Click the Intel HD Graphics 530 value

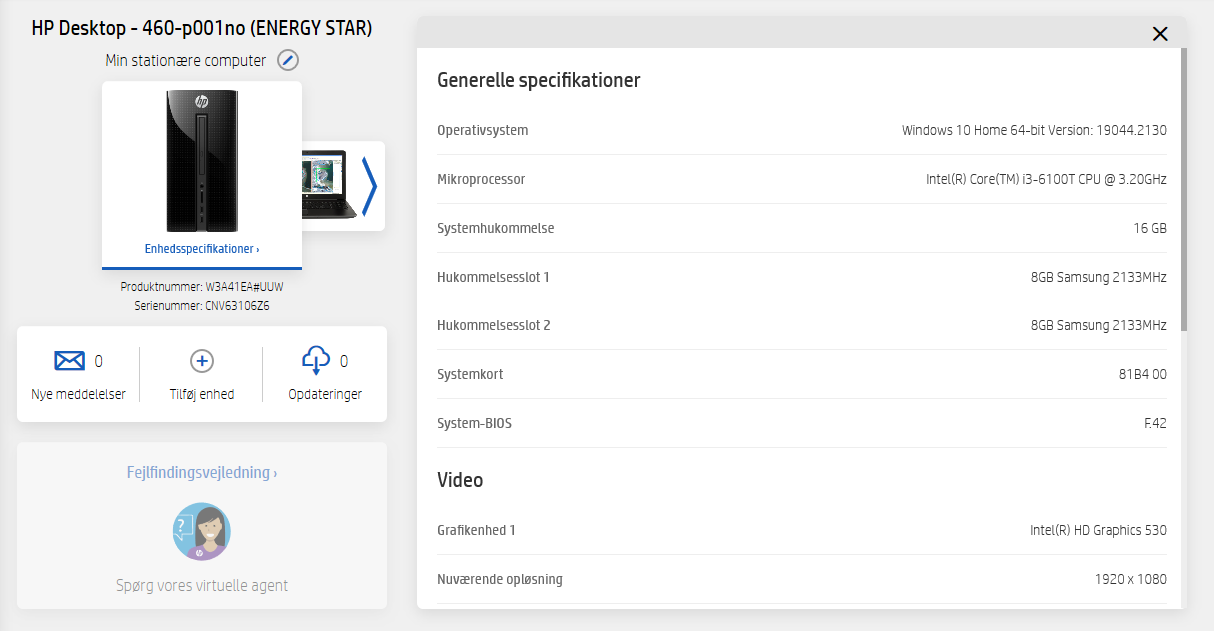(x=1098, y=530)
